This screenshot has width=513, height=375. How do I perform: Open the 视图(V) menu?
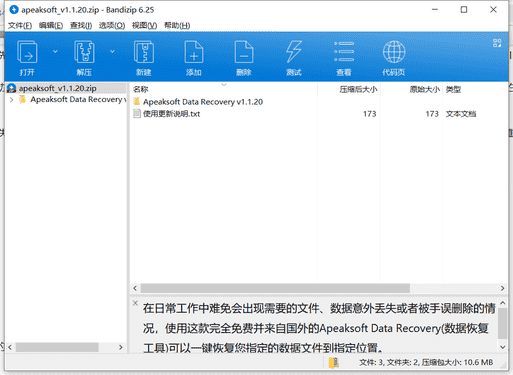coord(144,25)
